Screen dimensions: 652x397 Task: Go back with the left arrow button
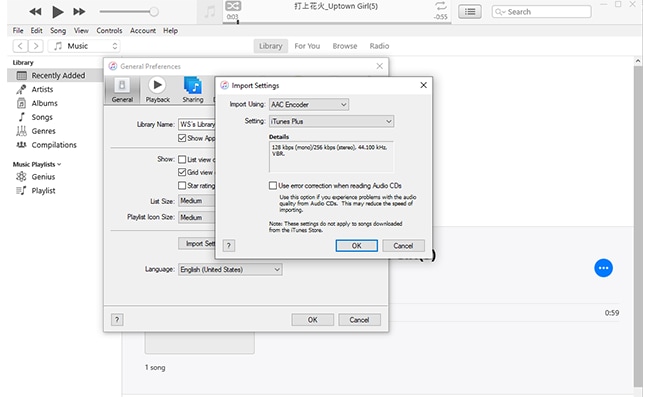click(x=20, y=46)
